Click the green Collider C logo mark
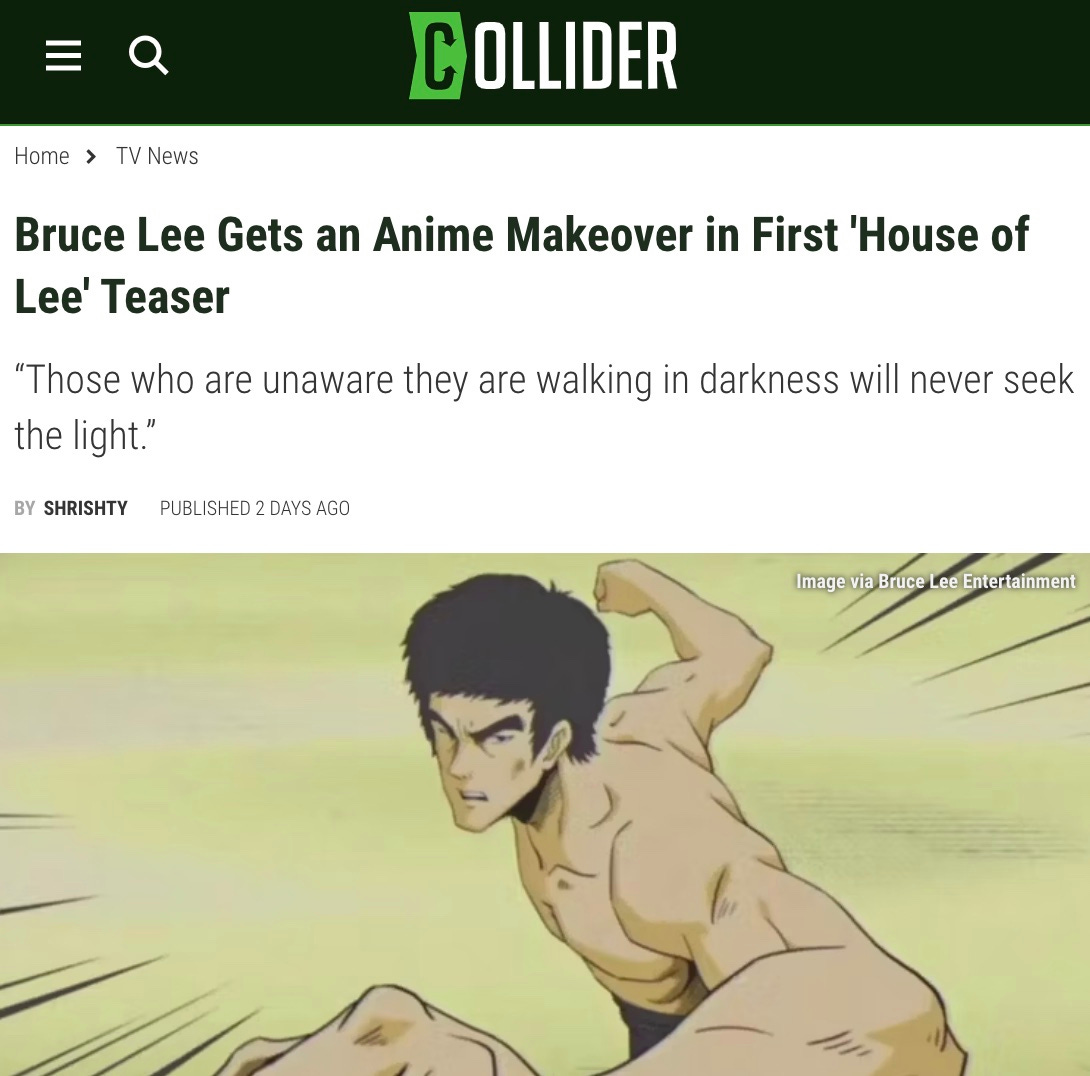The image size is (1090, 1076). click(x=436, y=56)
